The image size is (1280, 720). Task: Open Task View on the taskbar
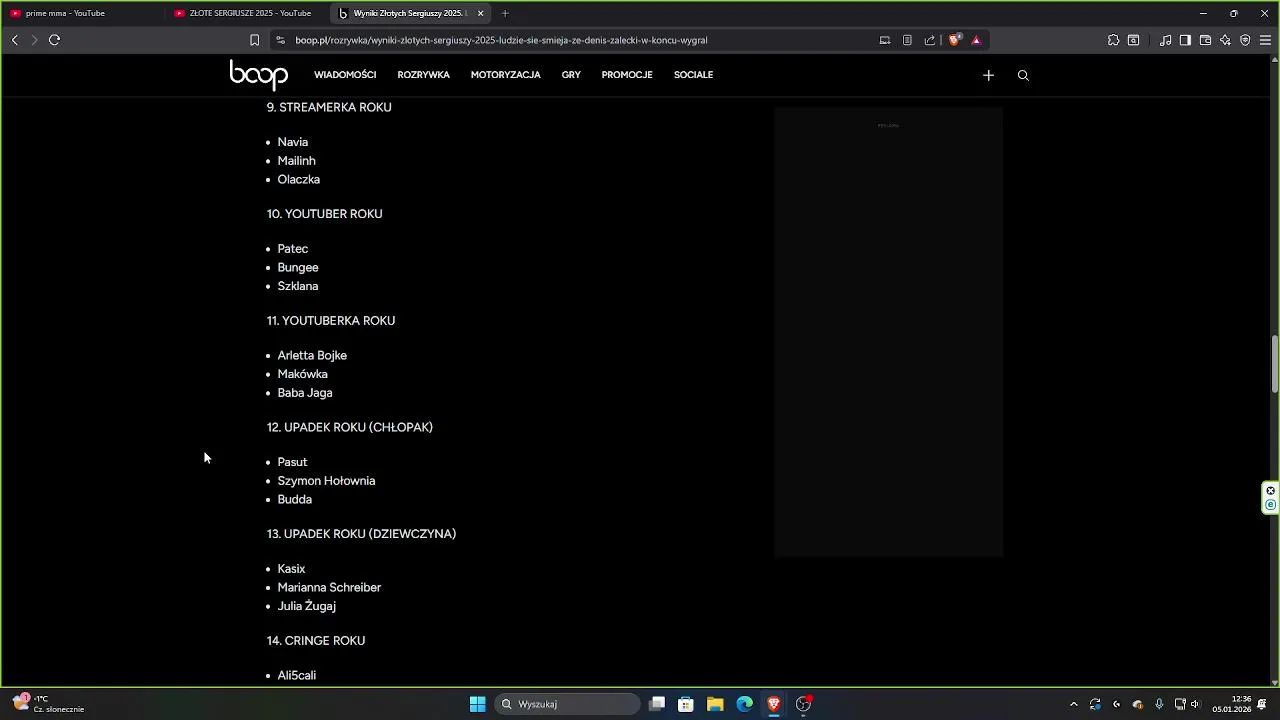[657, 704]
